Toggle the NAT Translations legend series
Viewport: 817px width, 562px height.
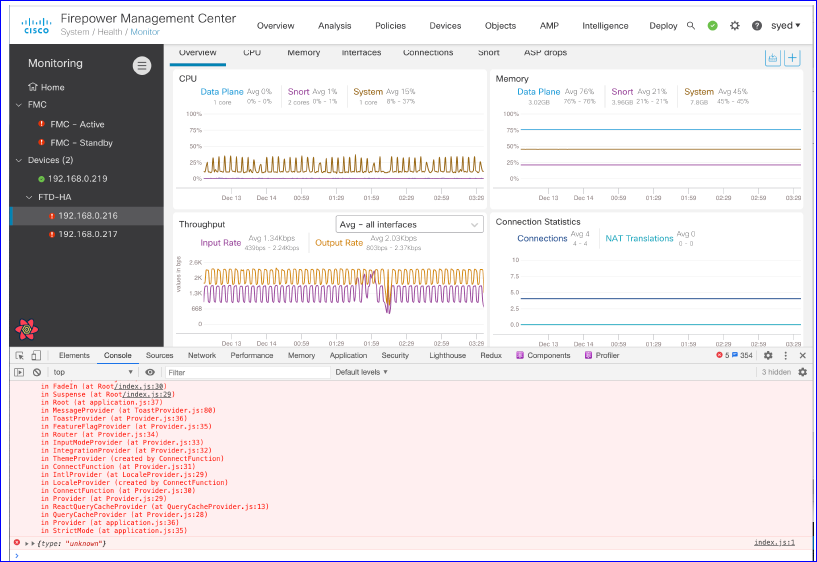tap(639, 239)
